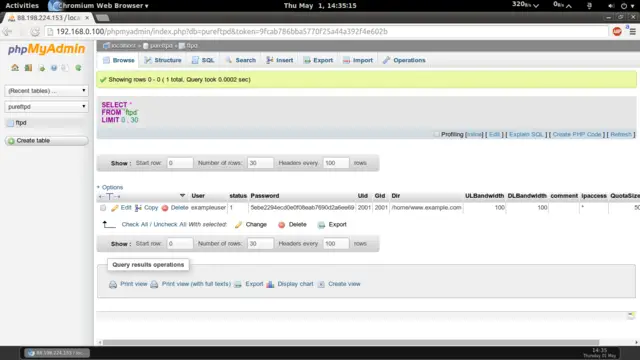The image size is (640, 360).
Task: Click sort dropdown arrow in the table header
Action: pyautogui.click(x=182, y=196)
